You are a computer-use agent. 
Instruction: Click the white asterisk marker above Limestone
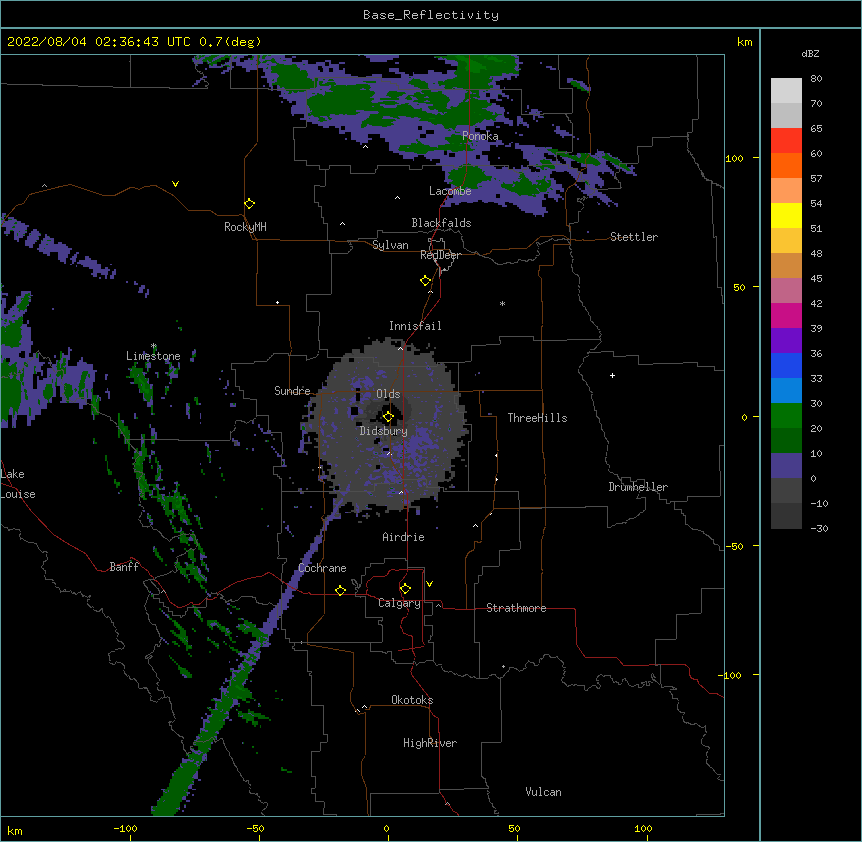pos(153,346)
